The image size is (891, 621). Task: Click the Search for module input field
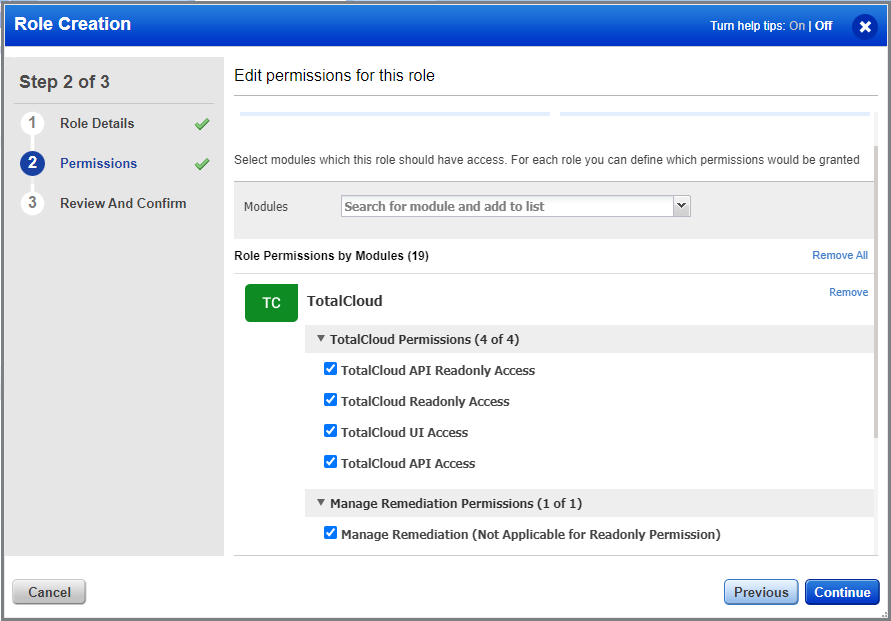[x=507, y=206]
